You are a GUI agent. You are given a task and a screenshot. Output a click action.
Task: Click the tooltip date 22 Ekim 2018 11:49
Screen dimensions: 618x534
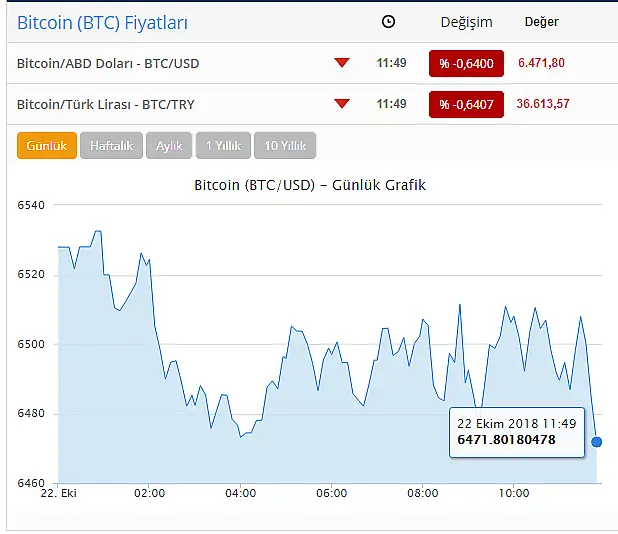coord(517,424)
